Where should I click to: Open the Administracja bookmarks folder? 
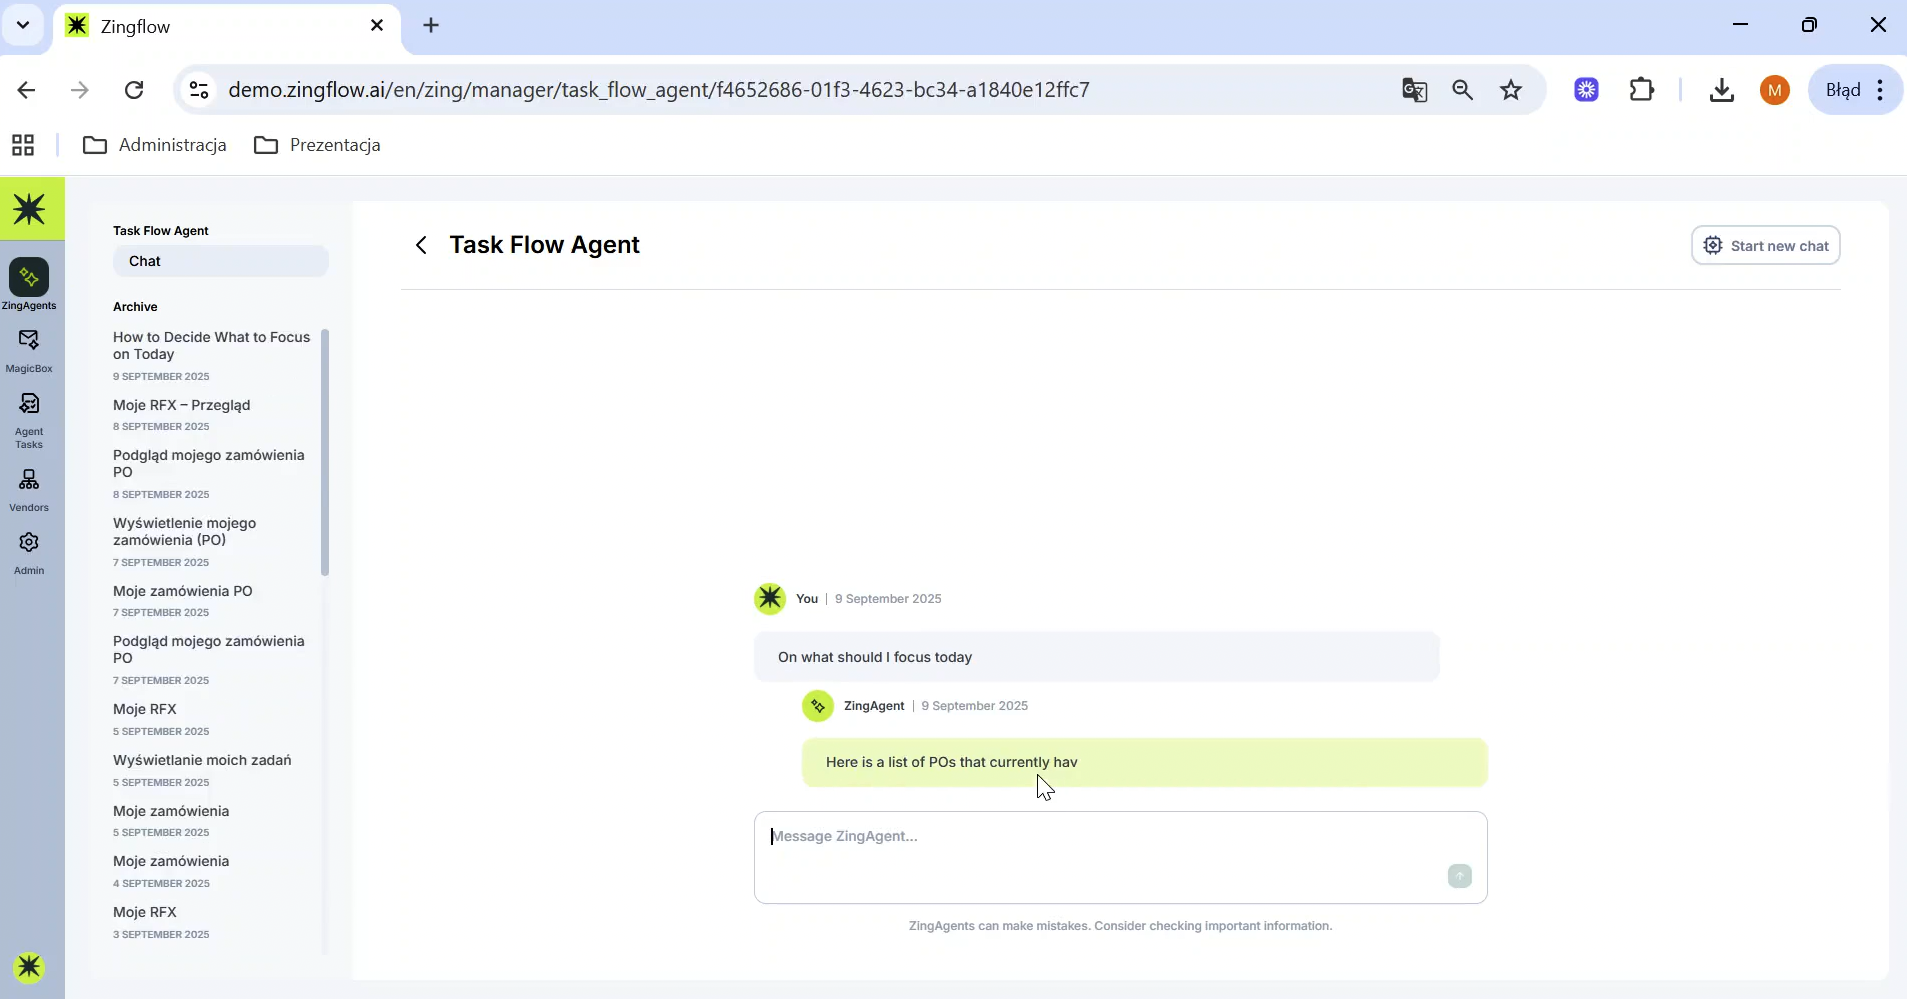tap(155, 145)
